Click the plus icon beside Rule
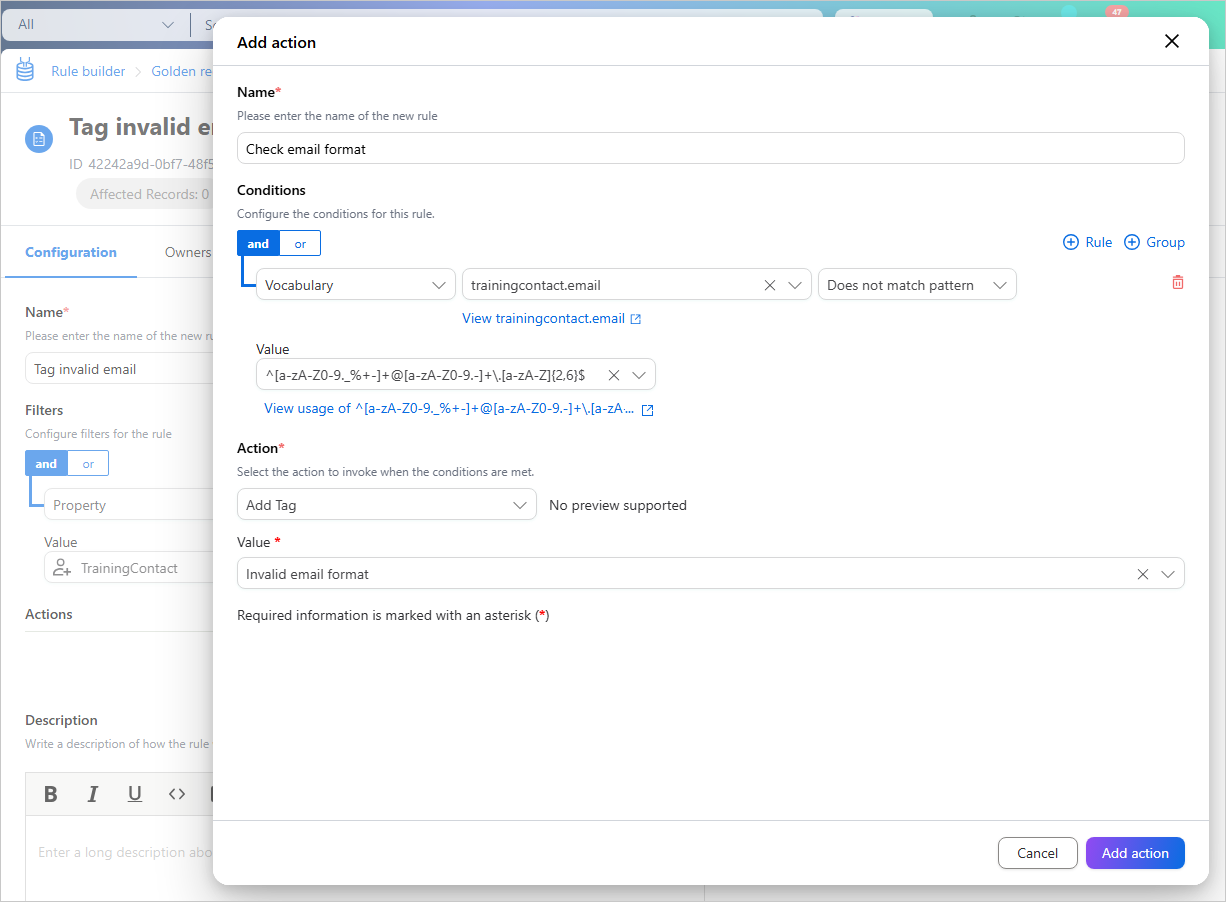This screenshot has width=1226, height=902. pos(1071,242)
